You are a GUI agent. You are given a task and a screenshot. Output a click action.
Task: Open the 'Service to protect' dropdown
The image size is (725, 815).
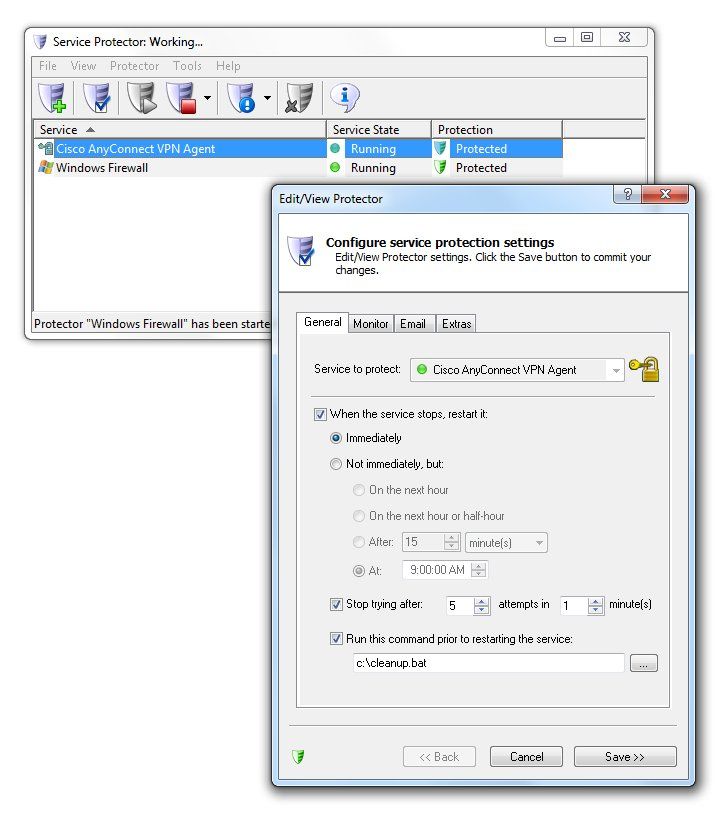point(614,370)
